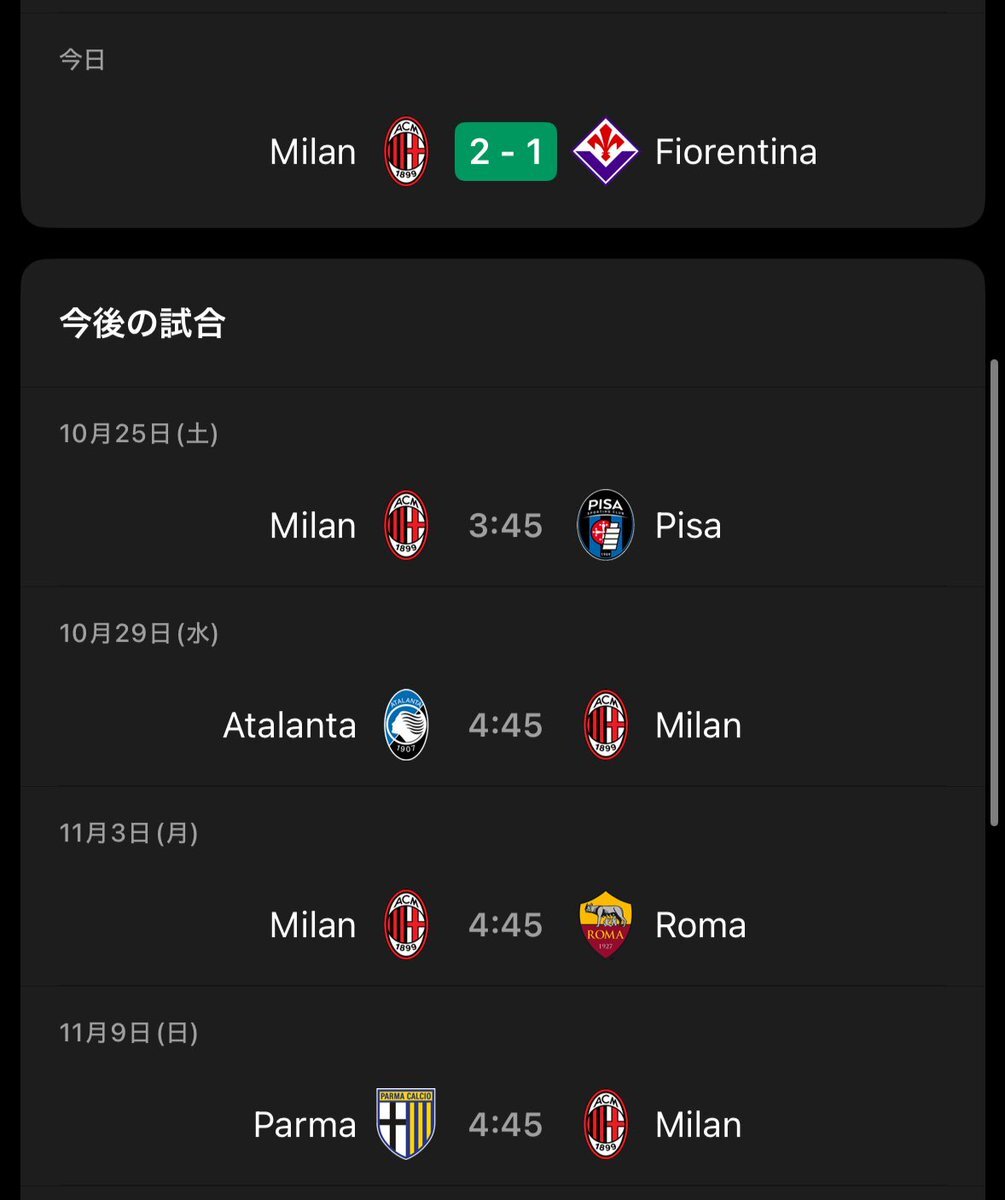
Task: Tap the Parma team name
Action: [305, 1124]
